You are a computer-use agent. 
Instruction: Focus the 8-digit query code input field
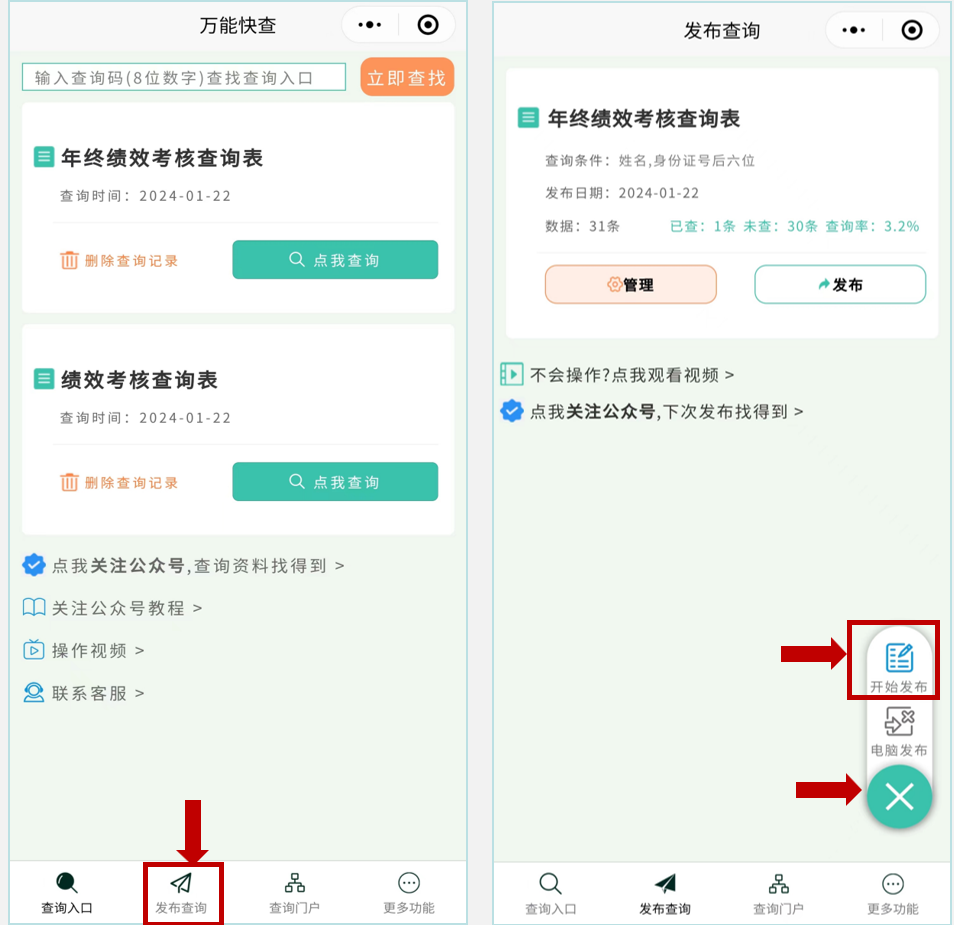click(184, 77)
